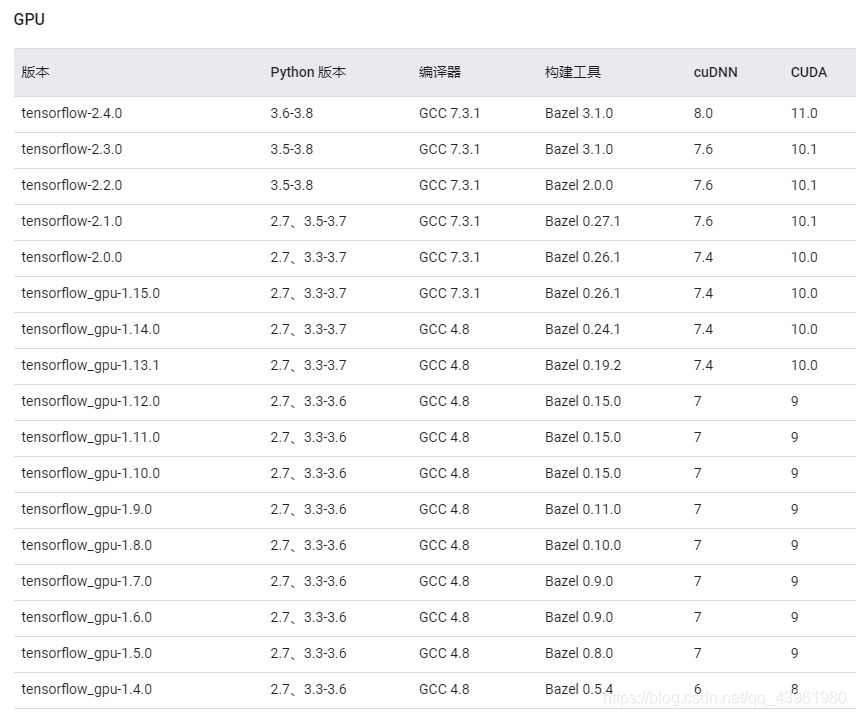The width and height of the screenshot is (856, 716).
Task: Click CUDA "9" in tensorflow_gpu-1.9.0 row
Action: click(x=795, y=509)
